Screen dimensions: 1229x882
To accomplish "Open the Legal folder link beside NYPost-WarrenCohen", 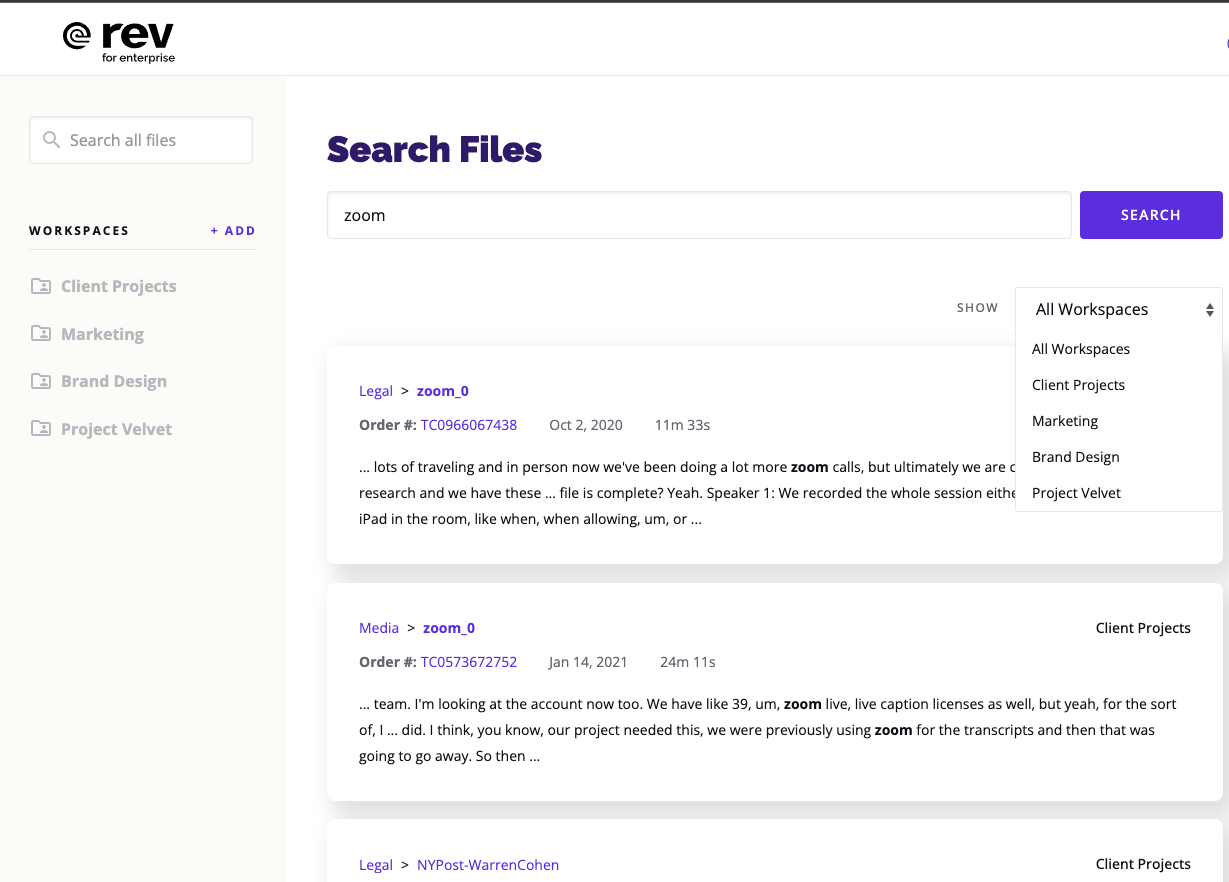I will point(376,865).
